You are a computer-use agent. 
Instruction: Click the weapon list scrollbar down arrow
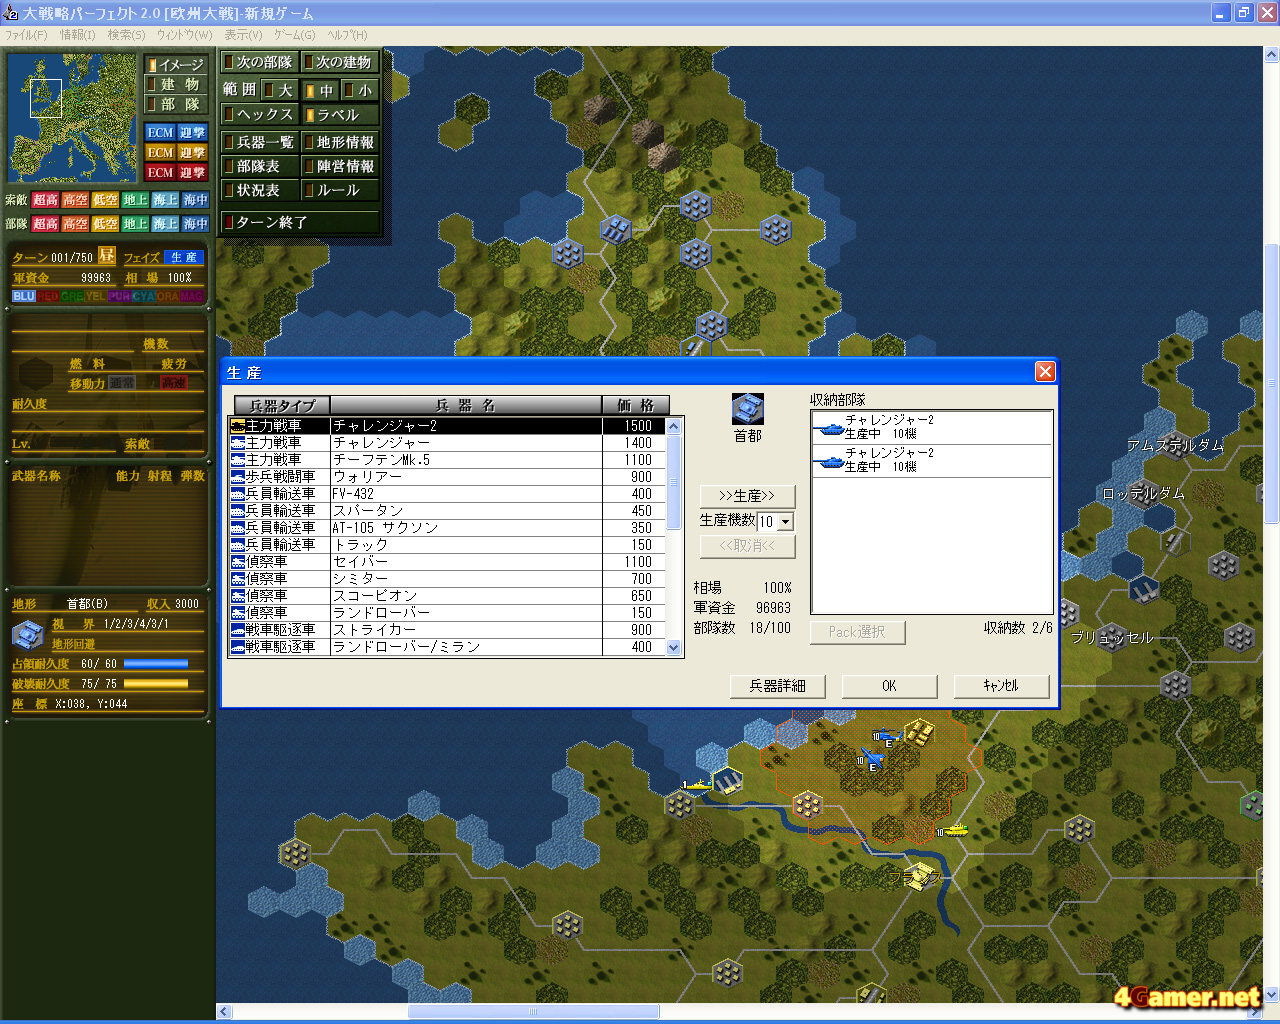[x=674, y=647]
